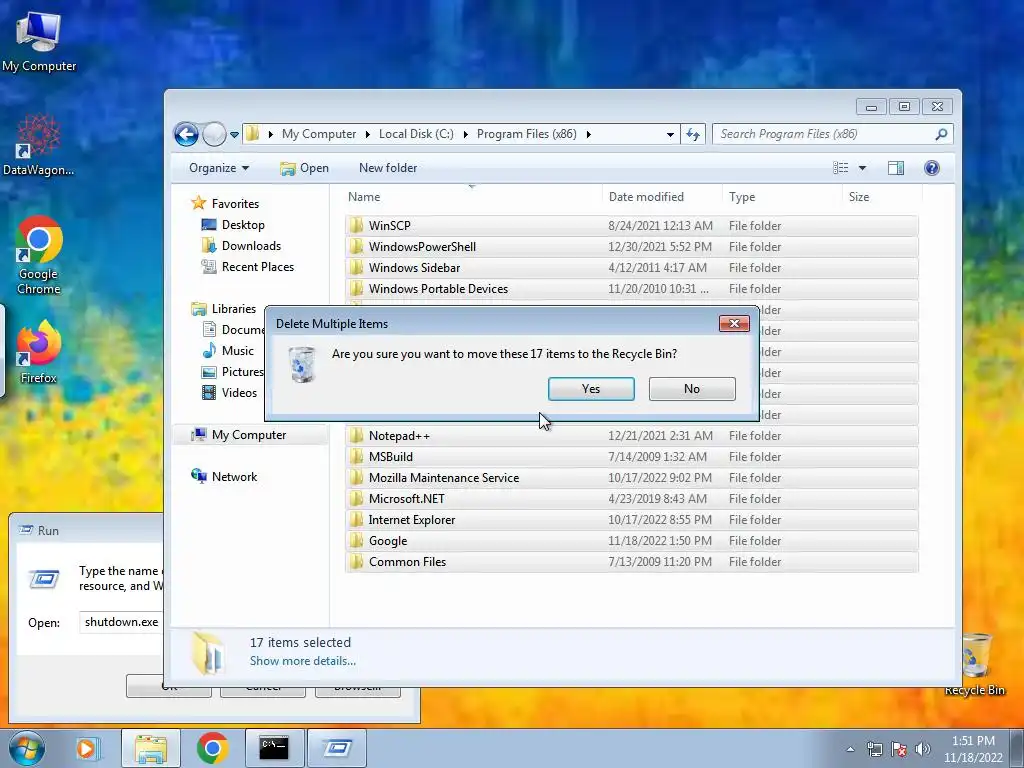Viewport: 1024px width, 768px height.
Task: Sort by the Name column header
Action: (472, 197)
